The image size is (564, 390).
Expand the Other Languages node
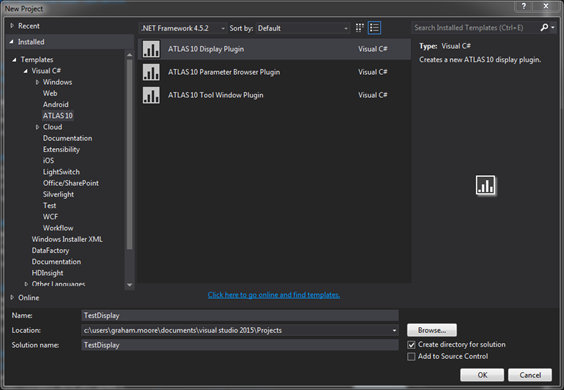click(26, 284)
